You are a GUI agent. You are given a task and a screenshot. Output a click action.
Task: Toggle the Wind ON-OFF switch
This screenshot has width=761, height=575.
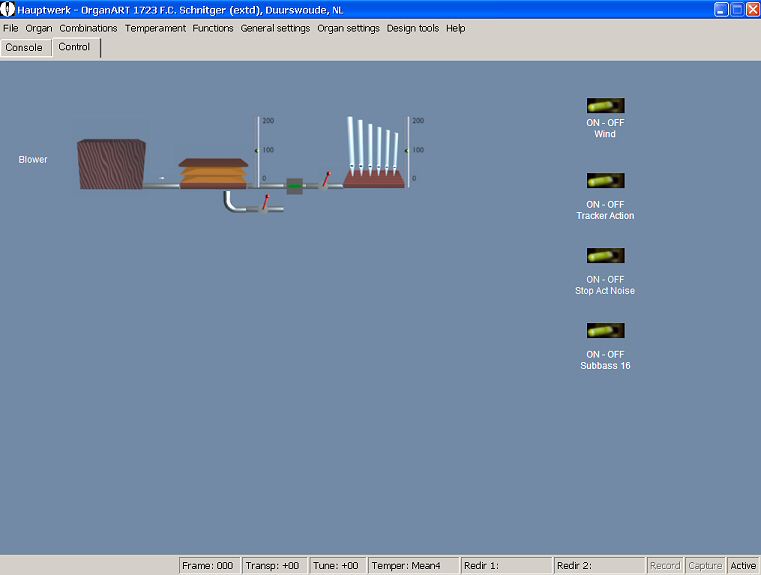click(605, 105)
